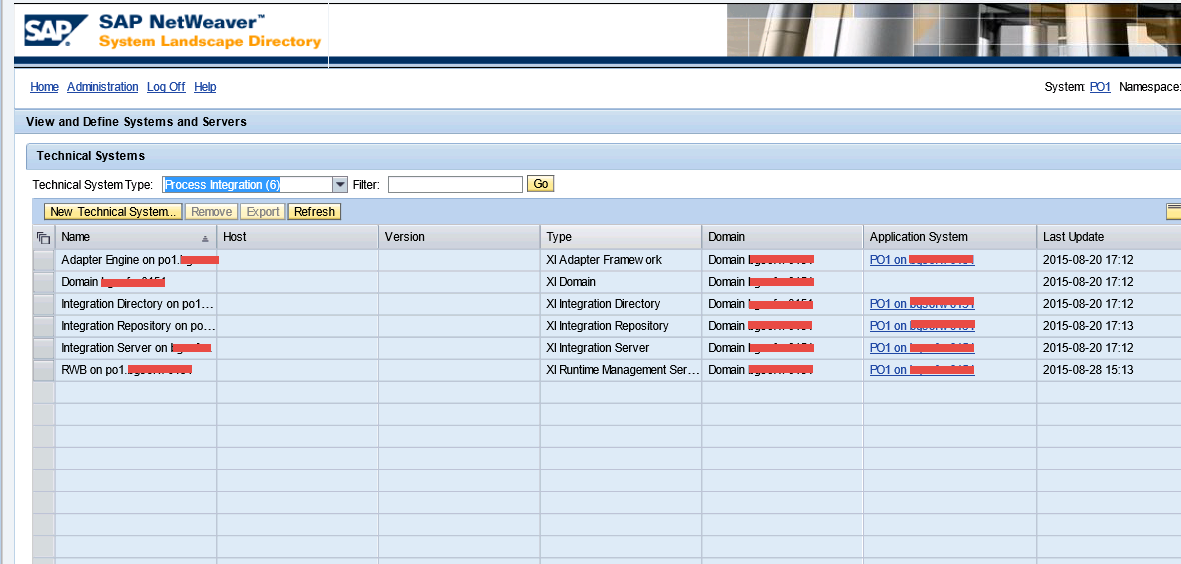Click 'Integration Repository on po…' name cell
The height and width of the screenshot is (564, 1181).
click(136, 325)
